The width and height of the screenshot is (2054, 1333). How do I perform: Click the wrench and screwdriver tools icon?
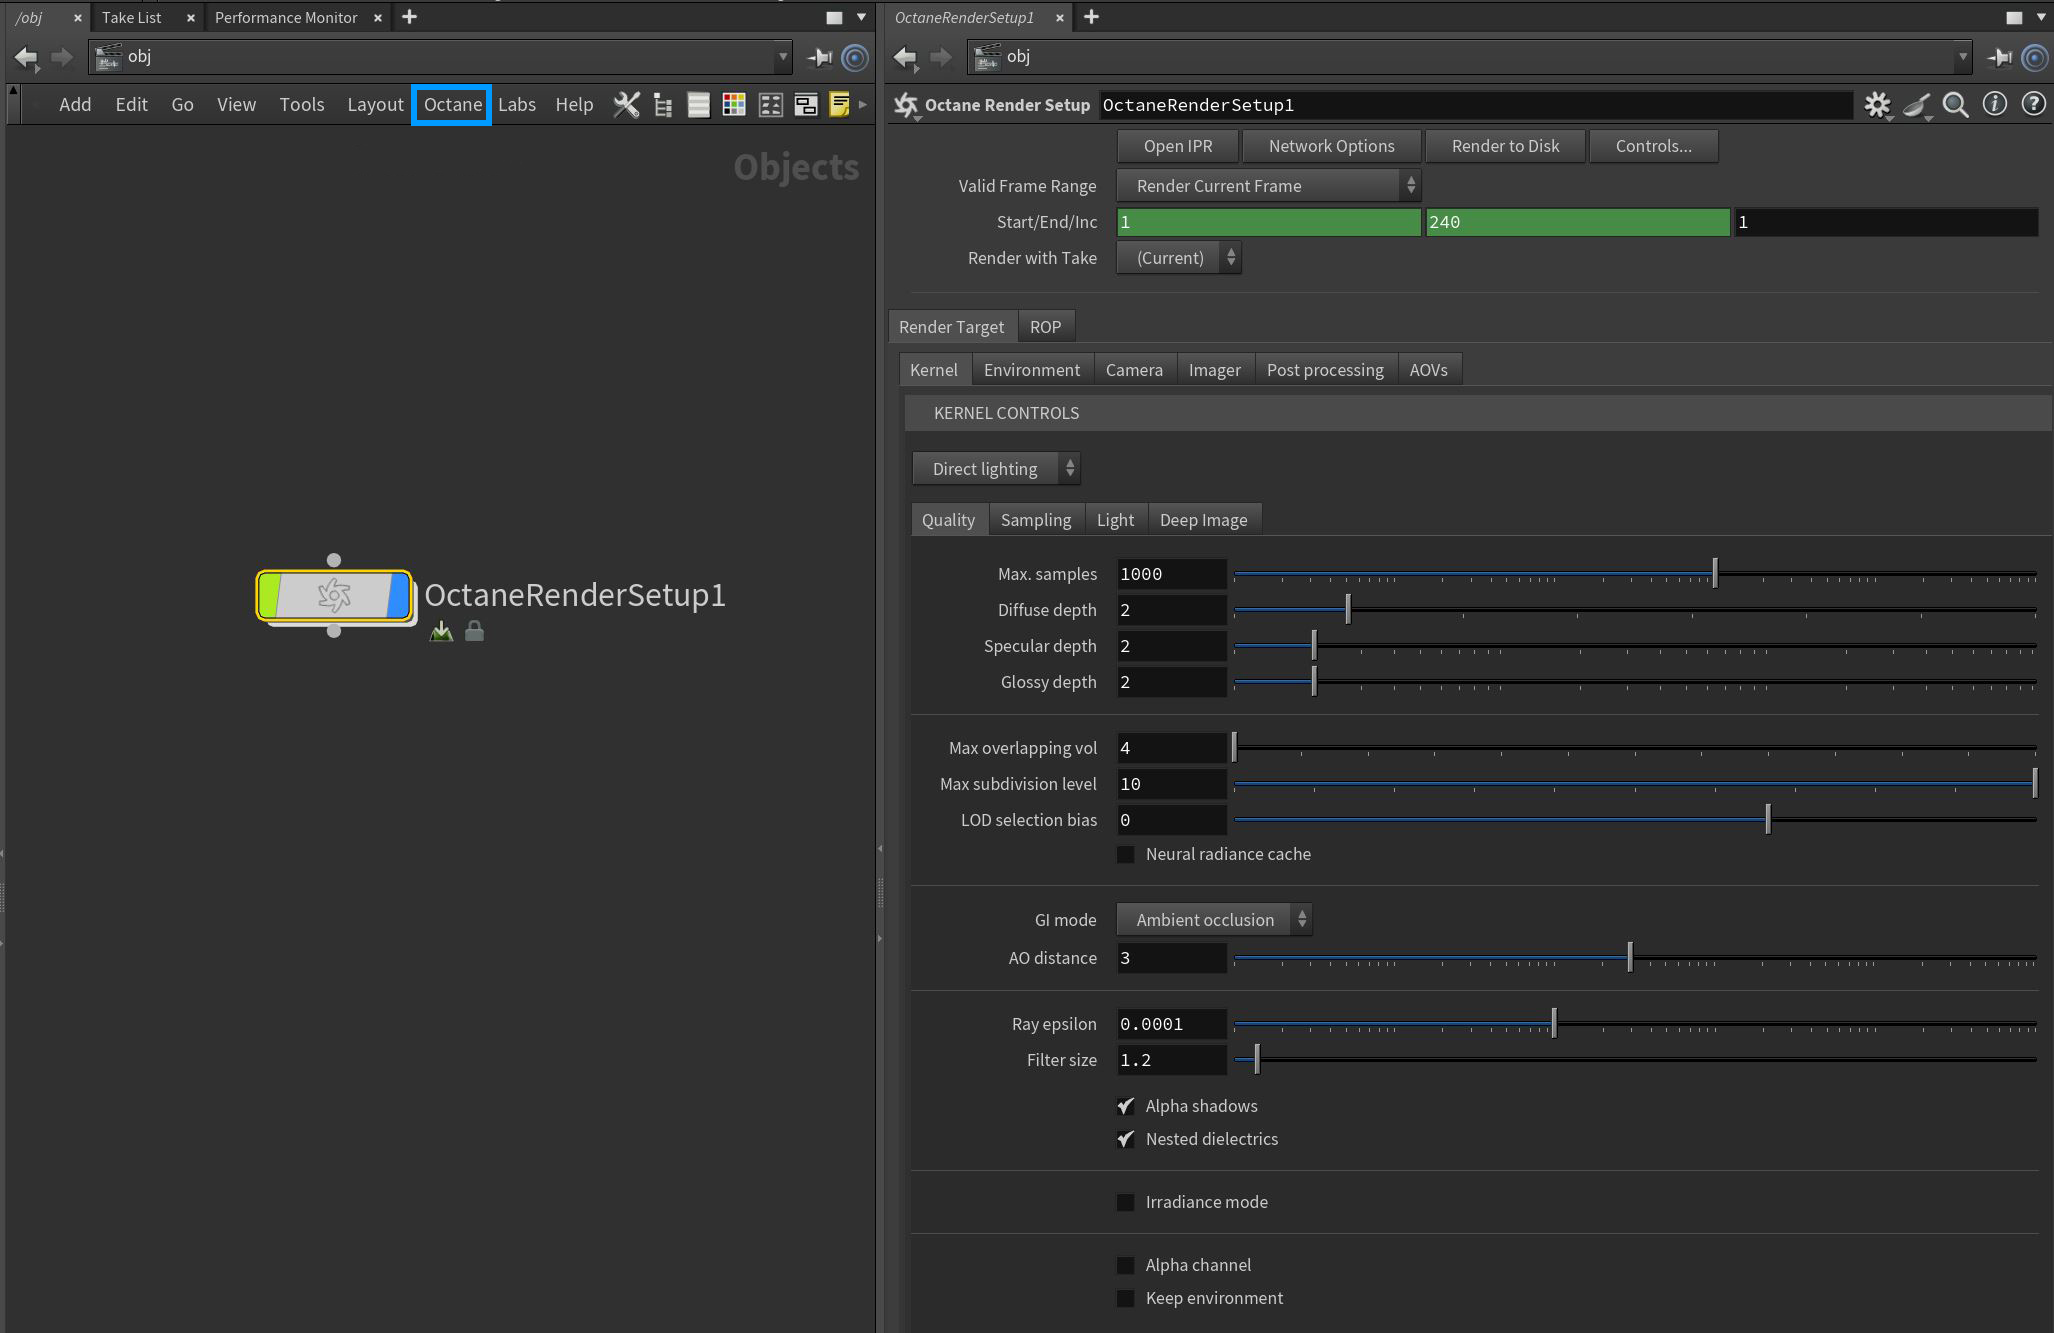(x=626, y=105)
